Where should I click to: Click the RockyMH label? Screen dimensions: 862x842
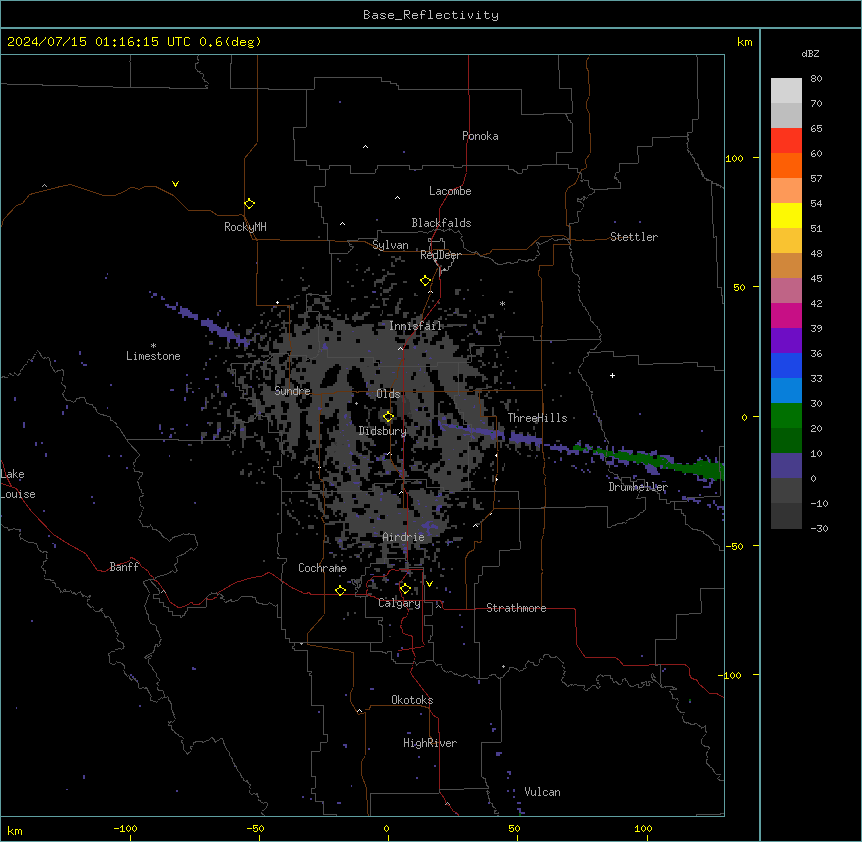click(x=245, y=227)
